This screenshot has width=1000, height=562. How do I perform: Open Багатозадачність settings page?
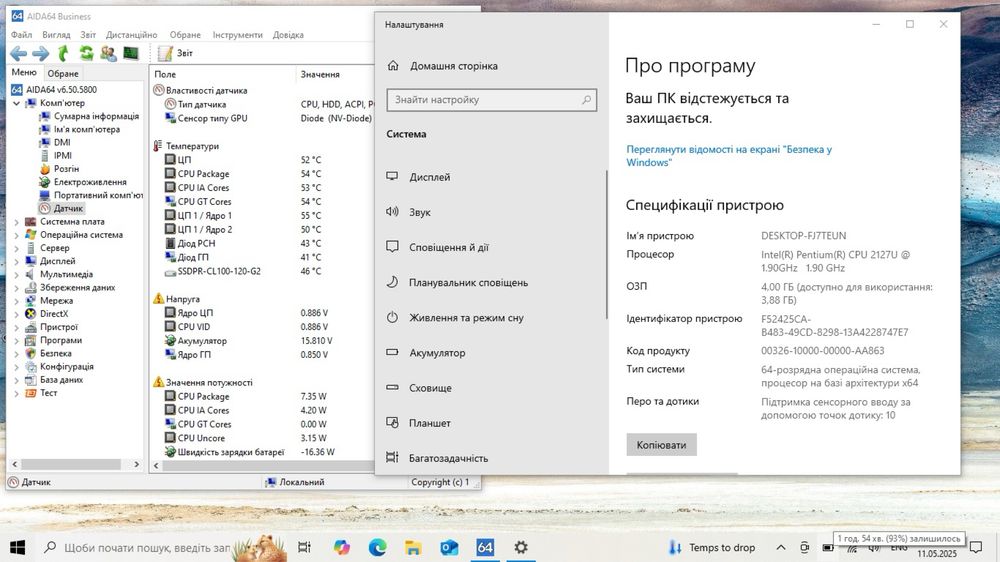tap(491, 457)
